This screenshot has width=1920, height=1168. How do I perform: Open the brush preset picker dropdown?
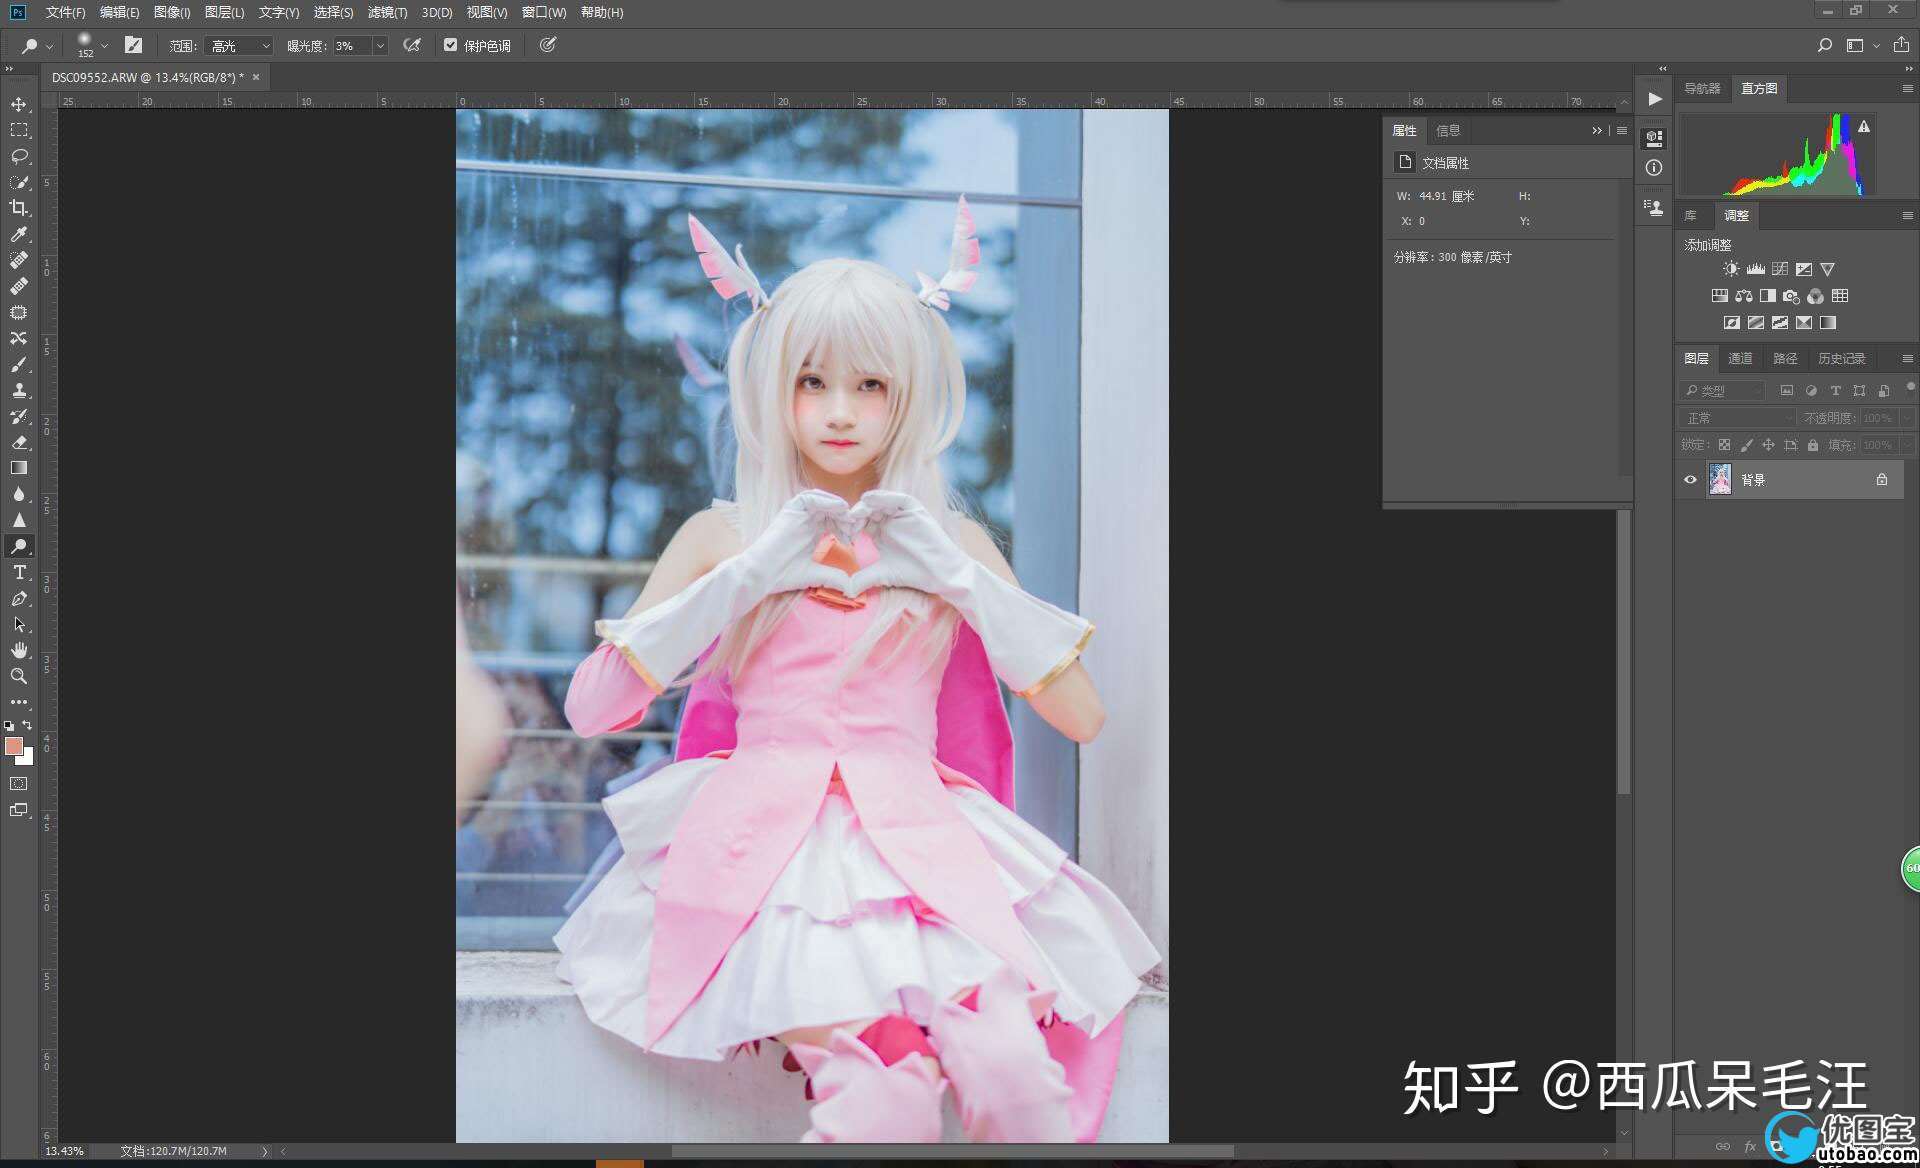click(x=104, y=46)
